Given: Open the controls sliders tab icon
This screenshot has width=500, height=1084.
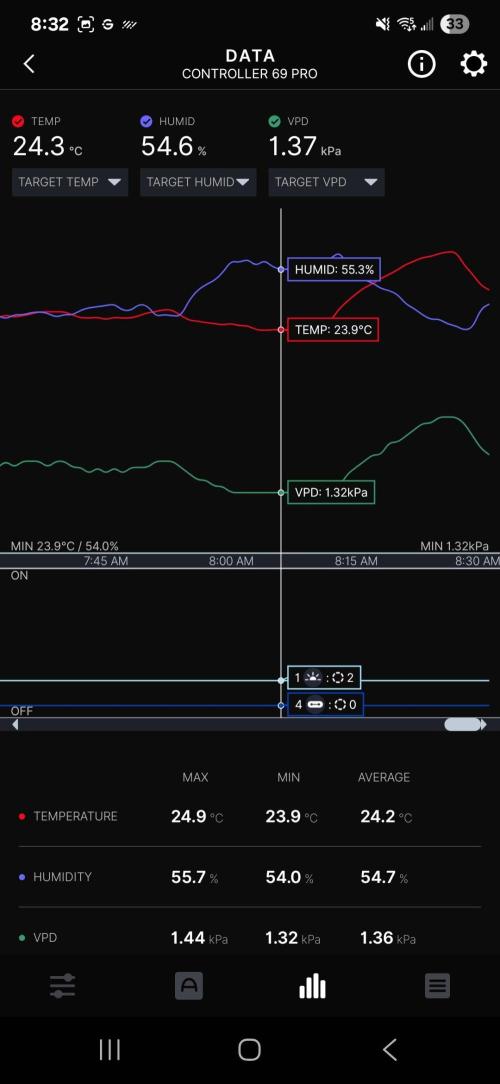Looking at the screenshot, I should pos(62,986).
